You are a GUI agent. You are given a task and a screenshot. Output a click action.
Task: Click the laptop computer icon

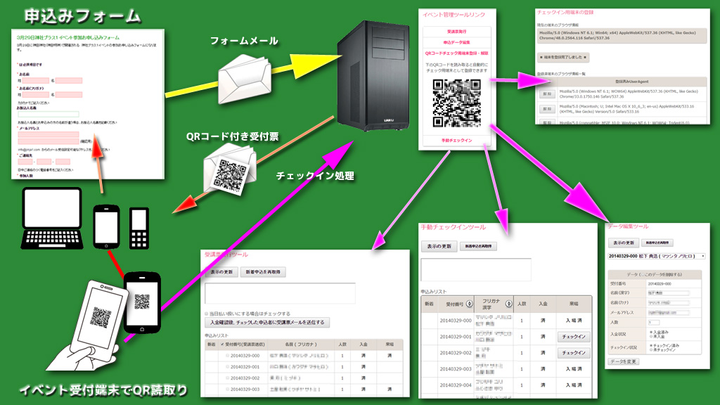point(52,219)
